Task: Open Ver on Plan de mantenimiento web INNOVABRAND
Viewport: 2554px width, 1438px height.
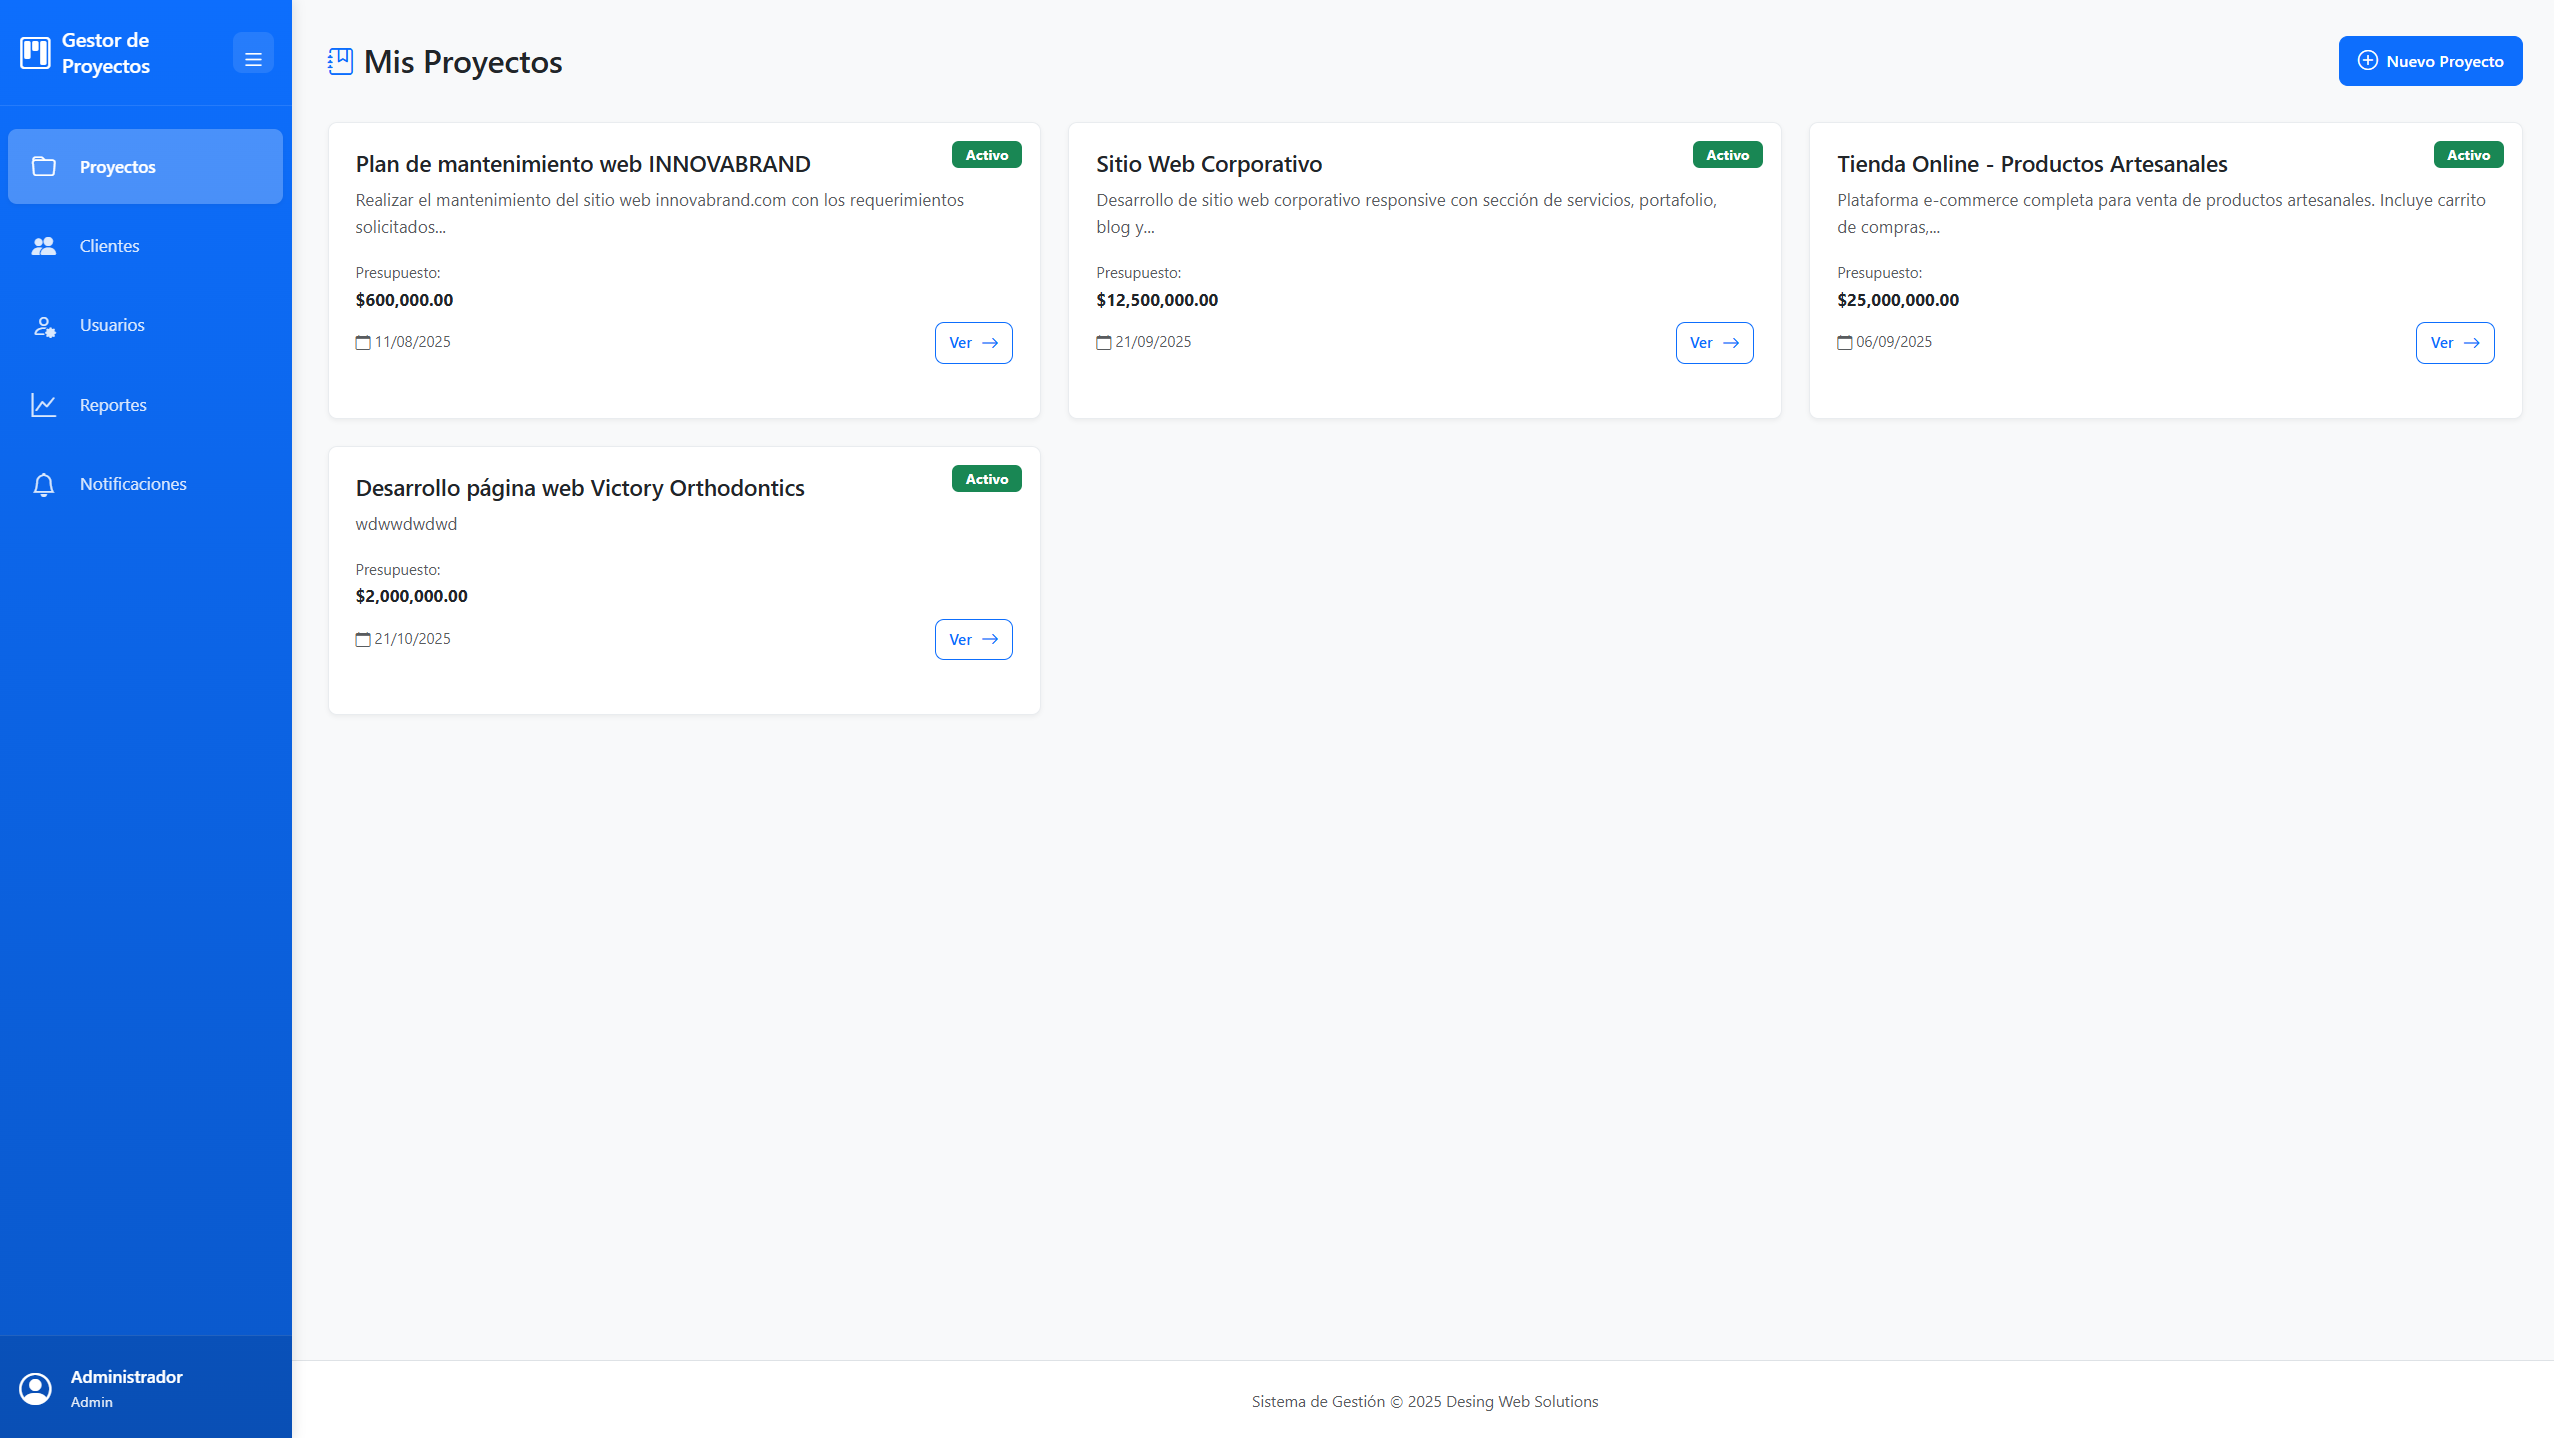Action: 973,342
